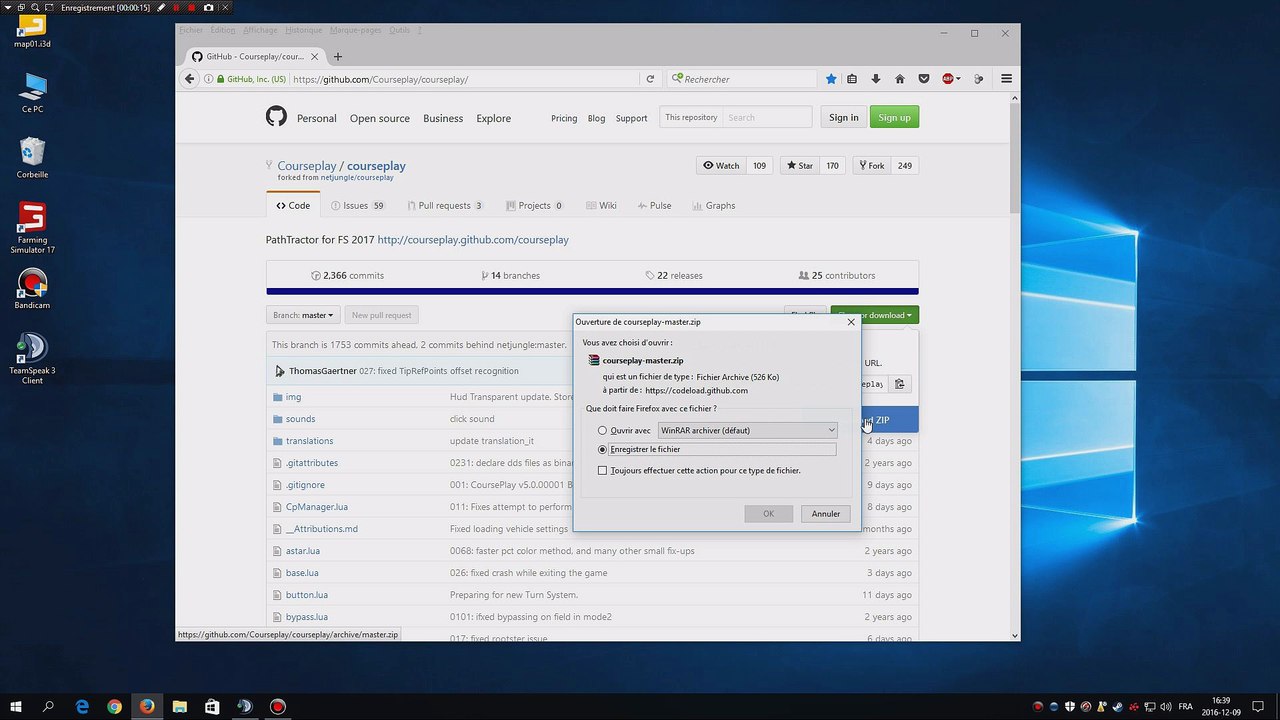View the 25 contributors
Screen dimensions: 1280x720
pos(837,275)
